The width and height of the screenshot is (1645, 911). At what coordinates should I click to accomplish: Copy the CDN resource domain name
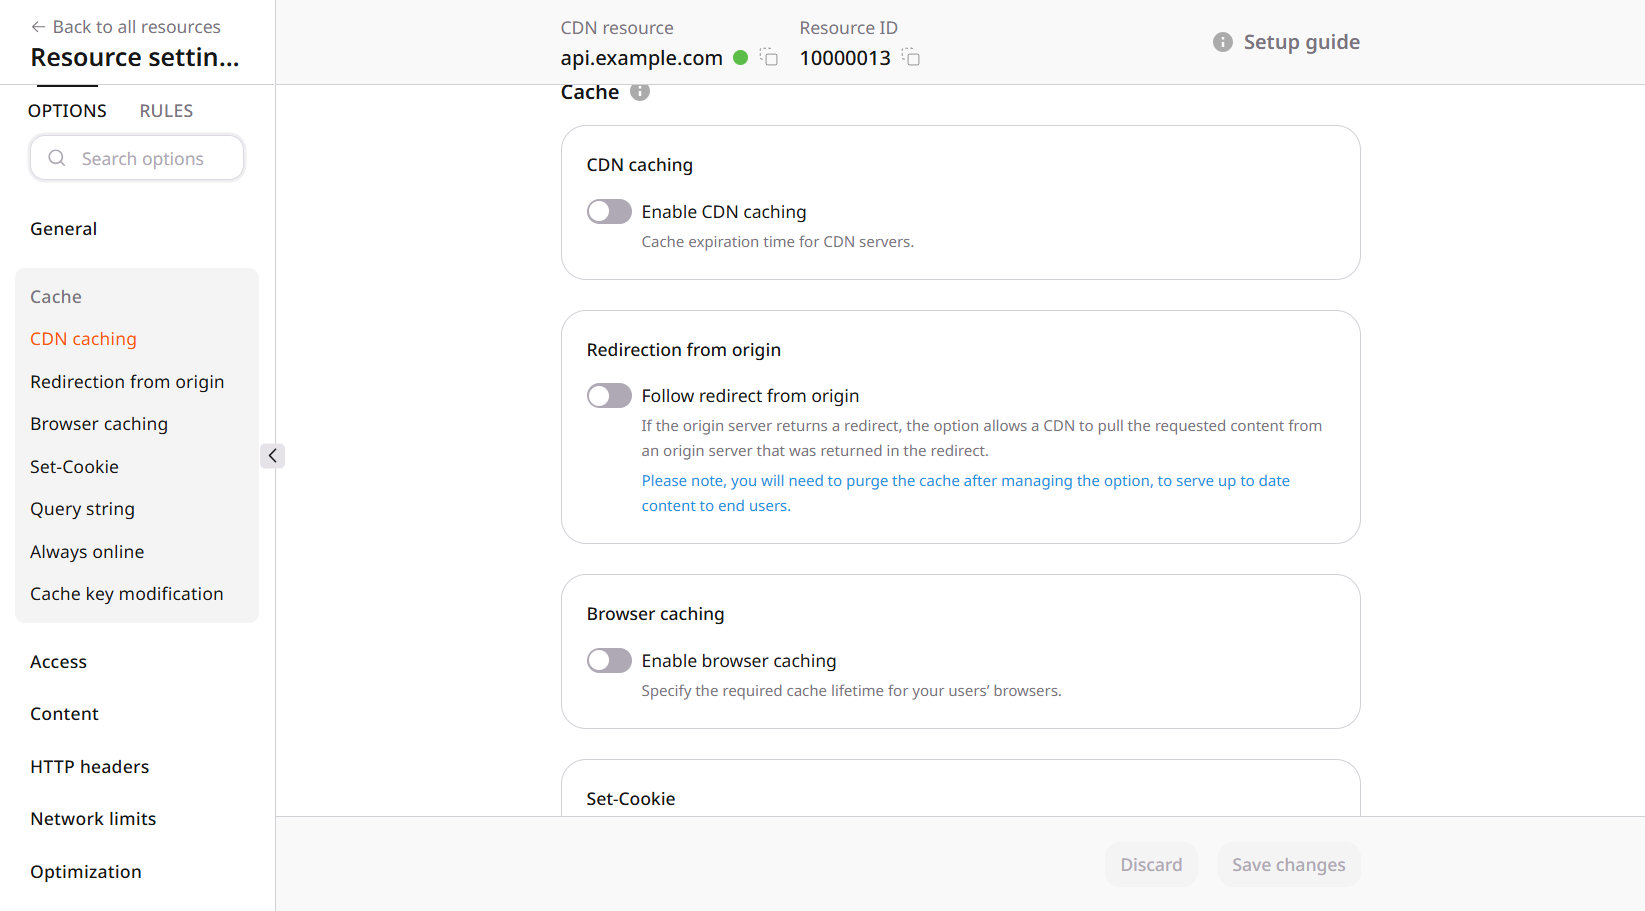tap(769, 57)
